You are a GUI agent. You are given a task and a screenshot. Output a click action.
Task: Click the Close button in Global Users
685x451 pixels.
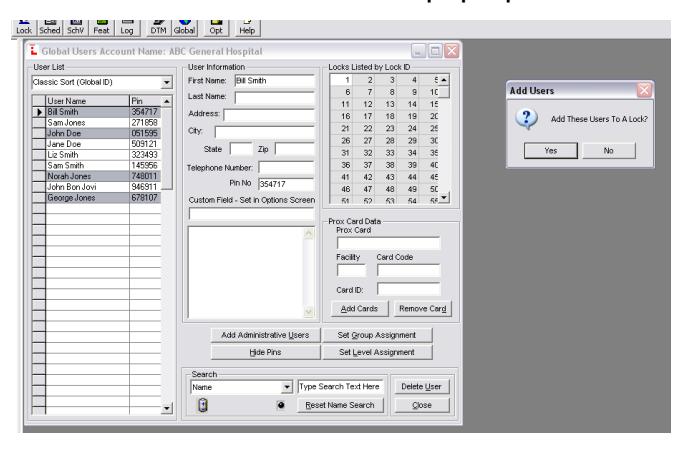[422, 405]
